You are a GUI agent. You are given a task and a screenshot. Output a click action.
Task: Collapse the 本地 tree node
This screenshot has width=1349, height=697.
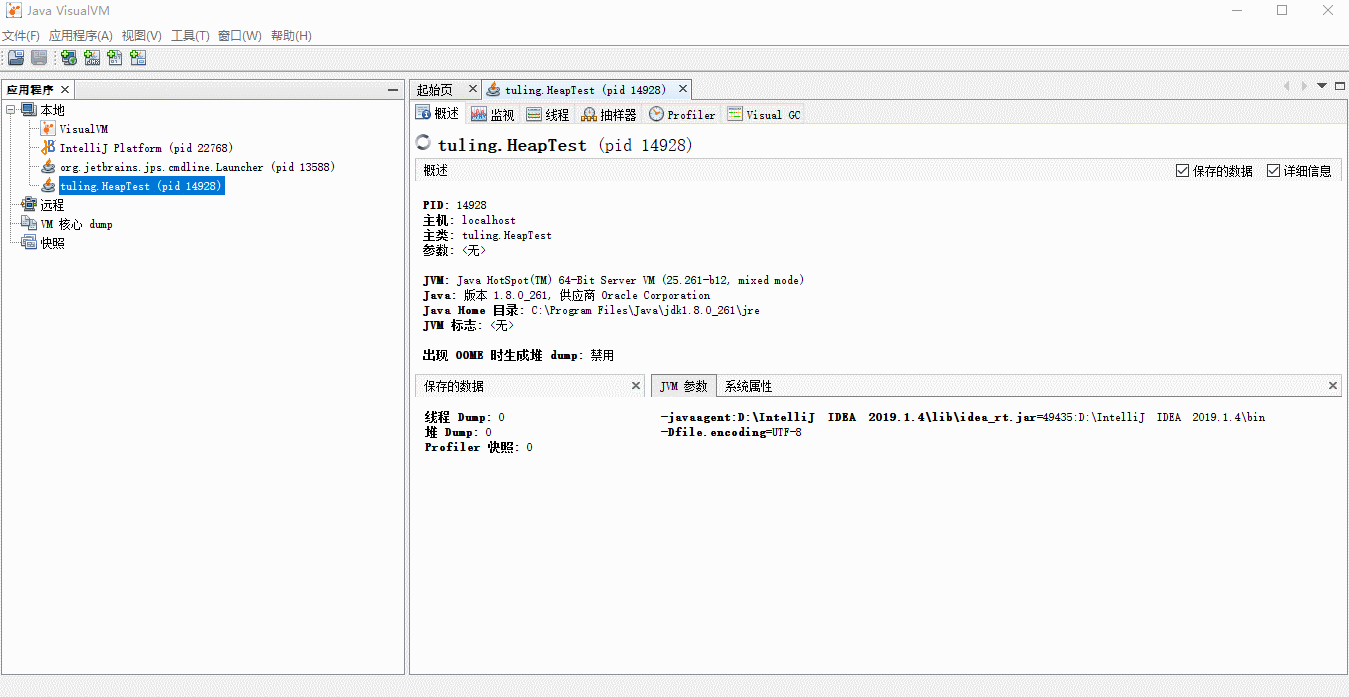tap(11, 110)
